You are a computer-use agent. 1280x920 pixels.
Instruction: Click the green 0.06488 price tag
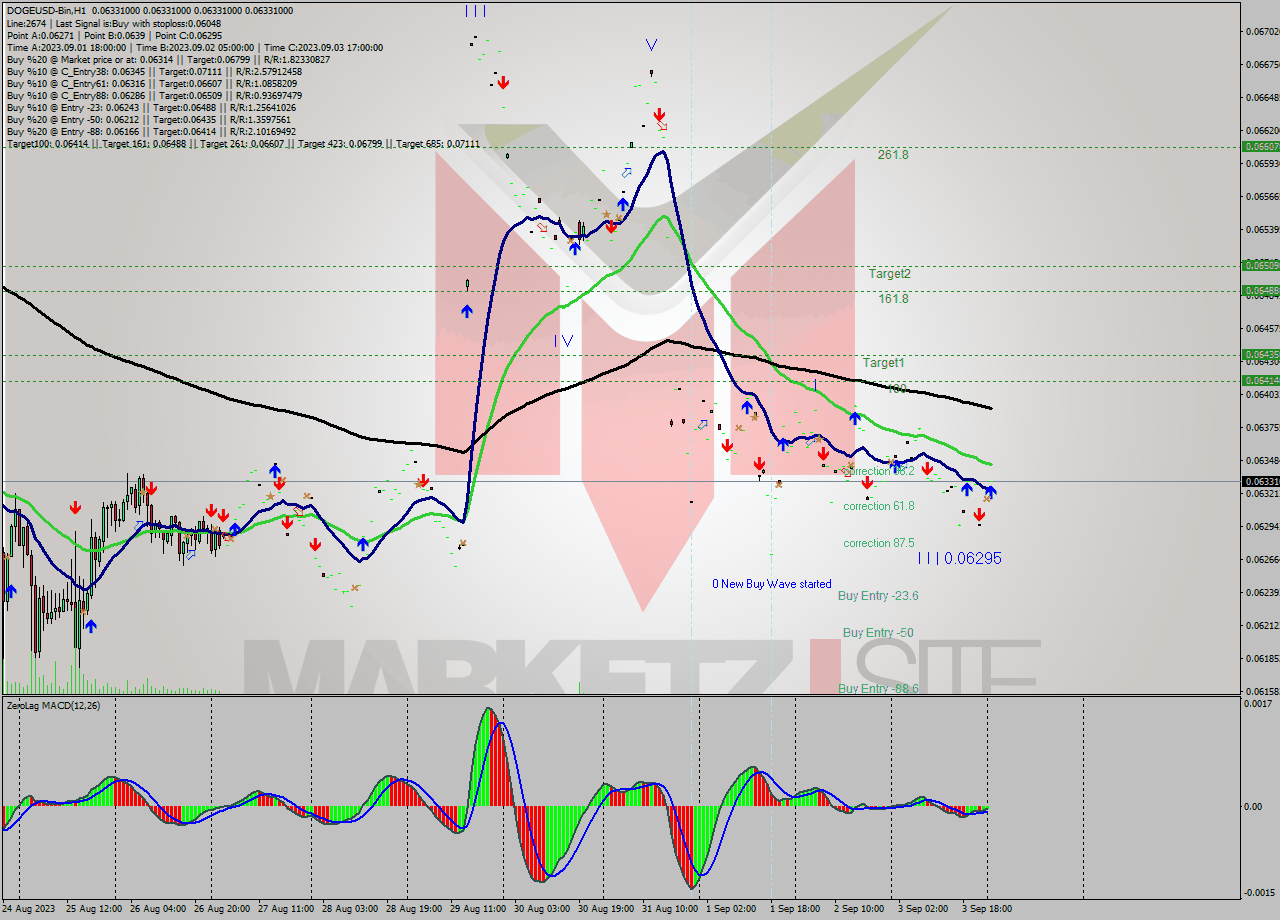pos(1260,290)
